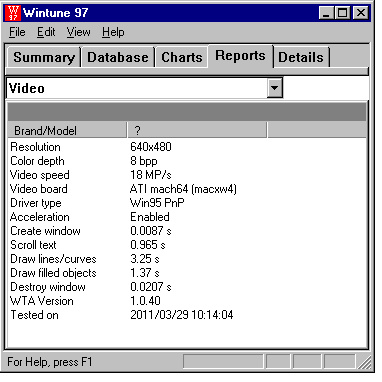This screenshot has height=382, width=382.
Task: Click the '18 MP/s' value
Action: tap(151, 175)
